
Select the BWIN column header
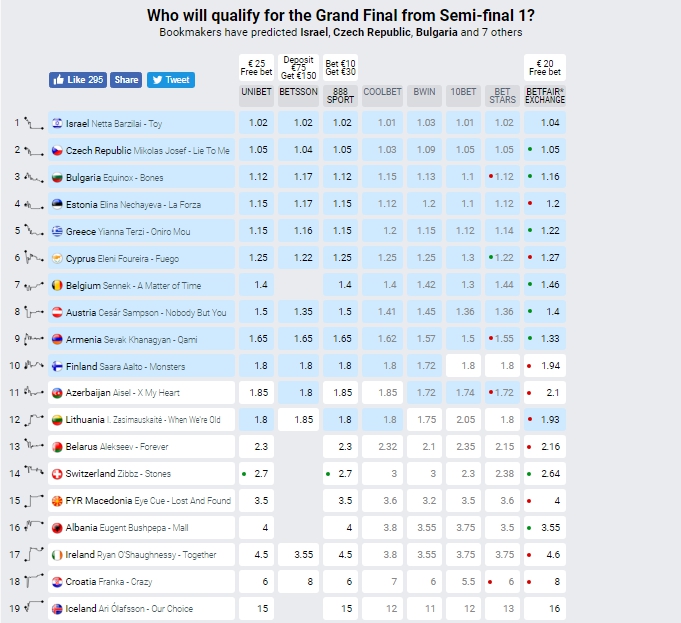point(426,94)
